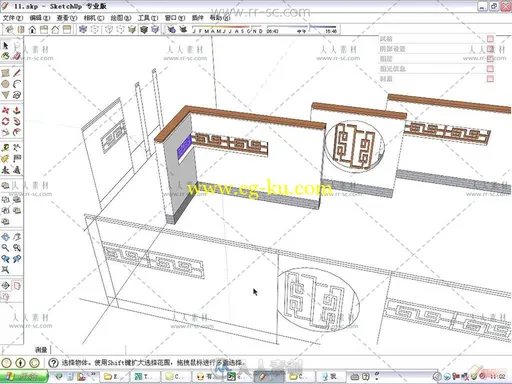Viewport: 512px width, 384px height.
Task: Activate the red Move tool
Action: [x=5, y=110]
